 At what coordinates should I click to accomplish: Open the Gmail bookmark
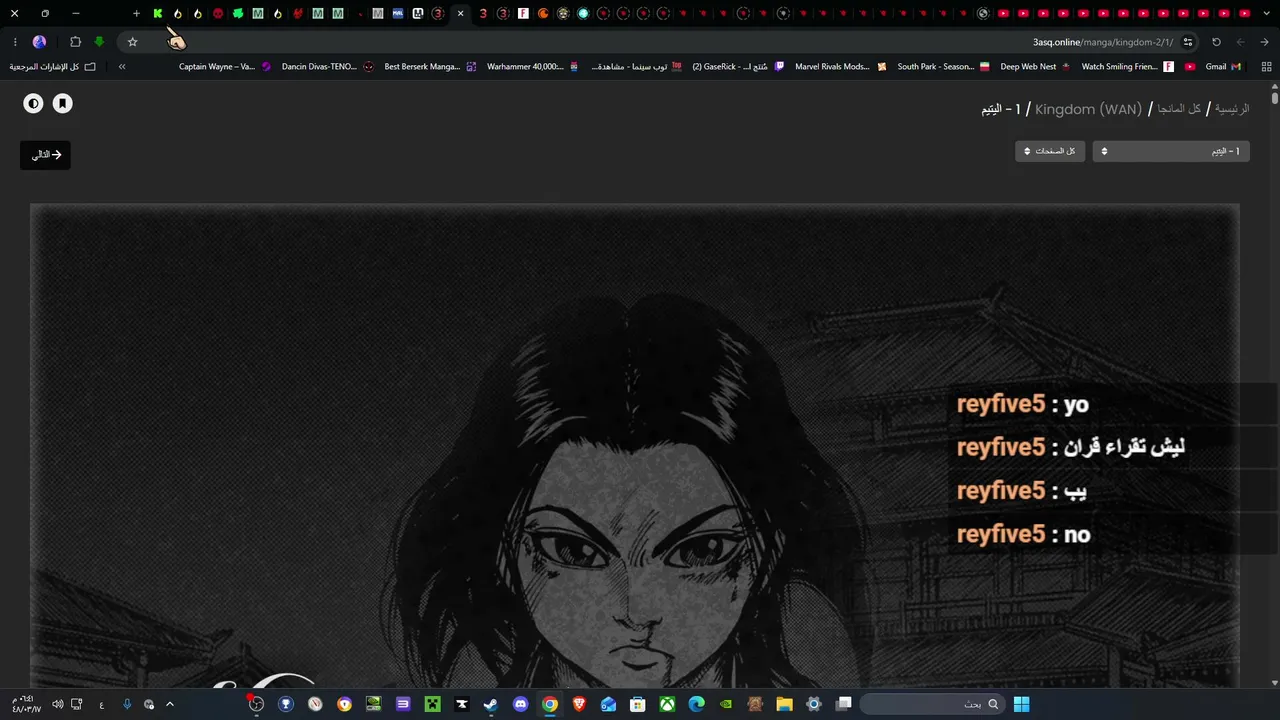click(1223, 67)
